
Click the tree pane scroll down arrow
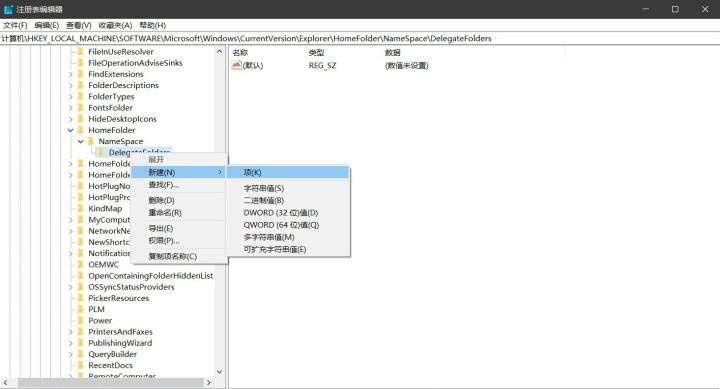point(219,372)
